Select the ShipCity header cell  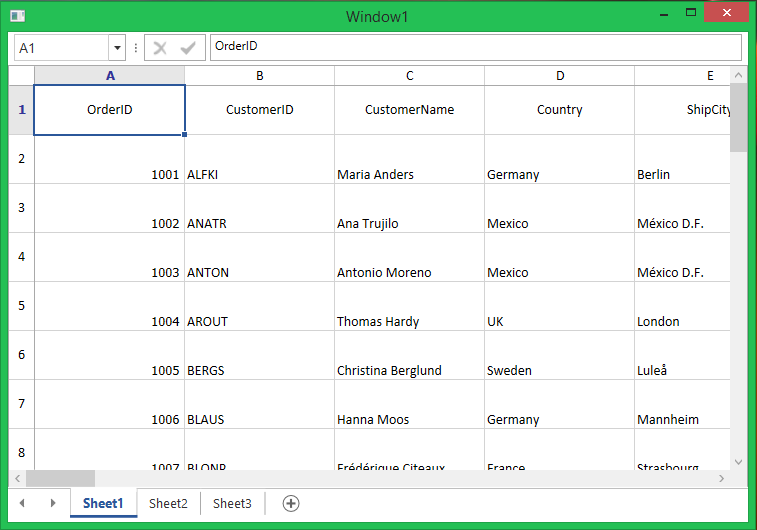pyautogui.click(x=683, y=110)
